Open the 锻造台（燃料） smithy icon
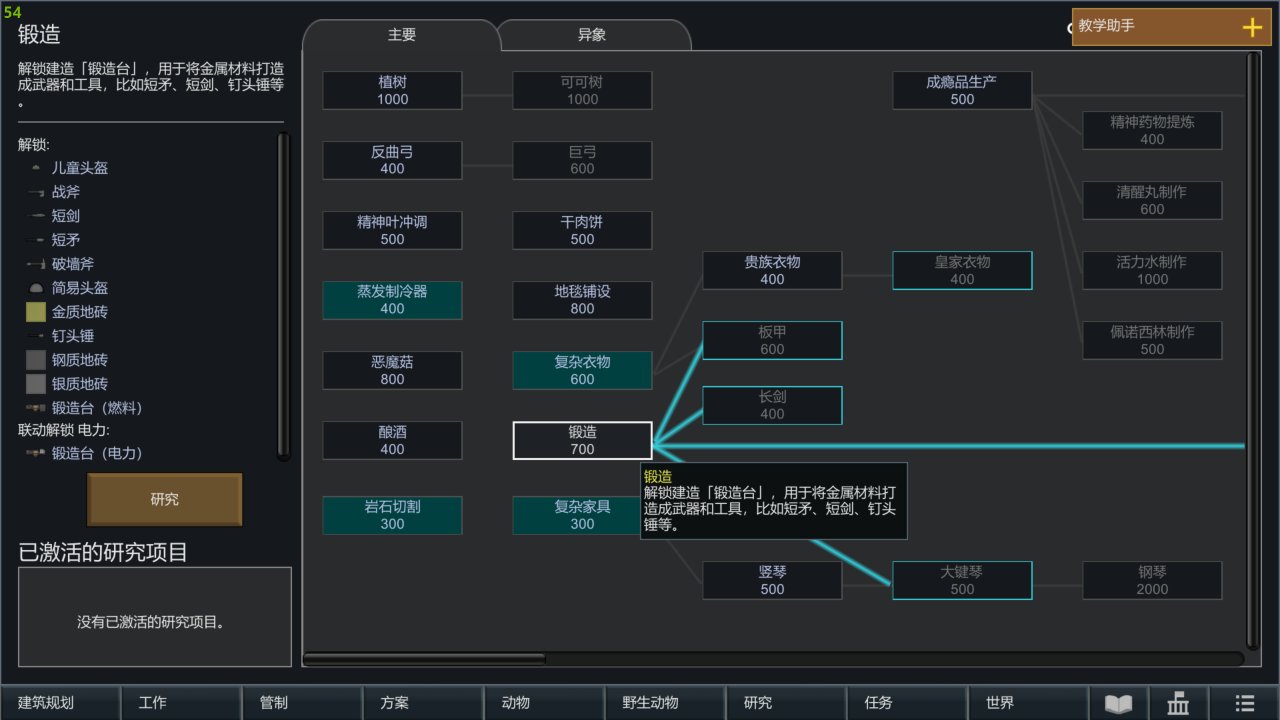The width and height of the screenshot is (1280, 720). [x=36, y=408]
